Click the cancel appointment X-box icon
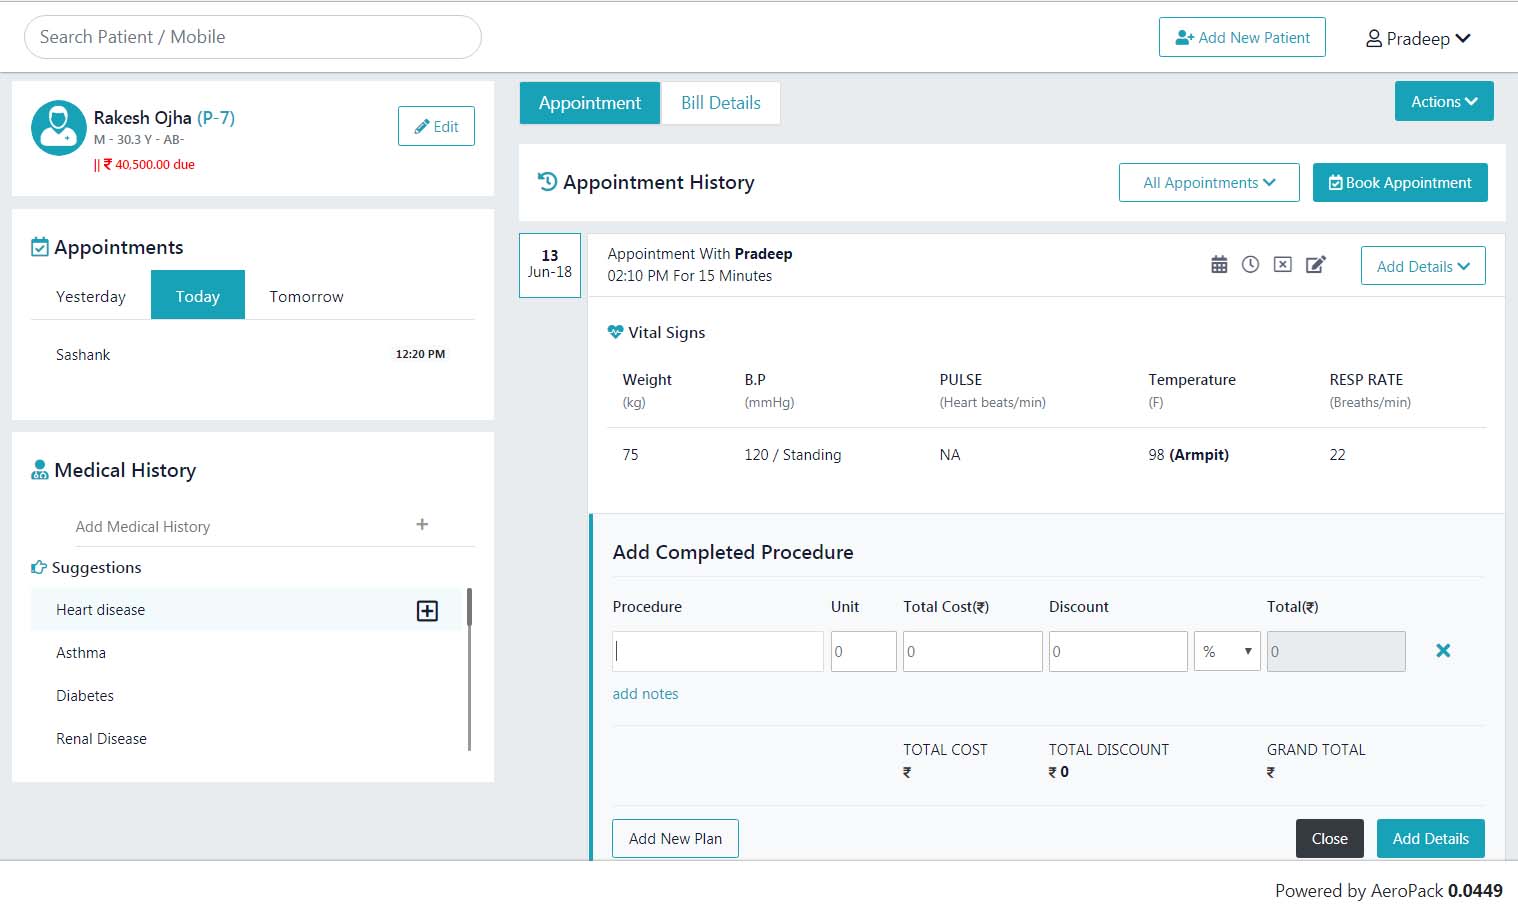Image resolution: width=1518 pixels, height=918 pixels. pyautogui.click(x=1283, y=265)
